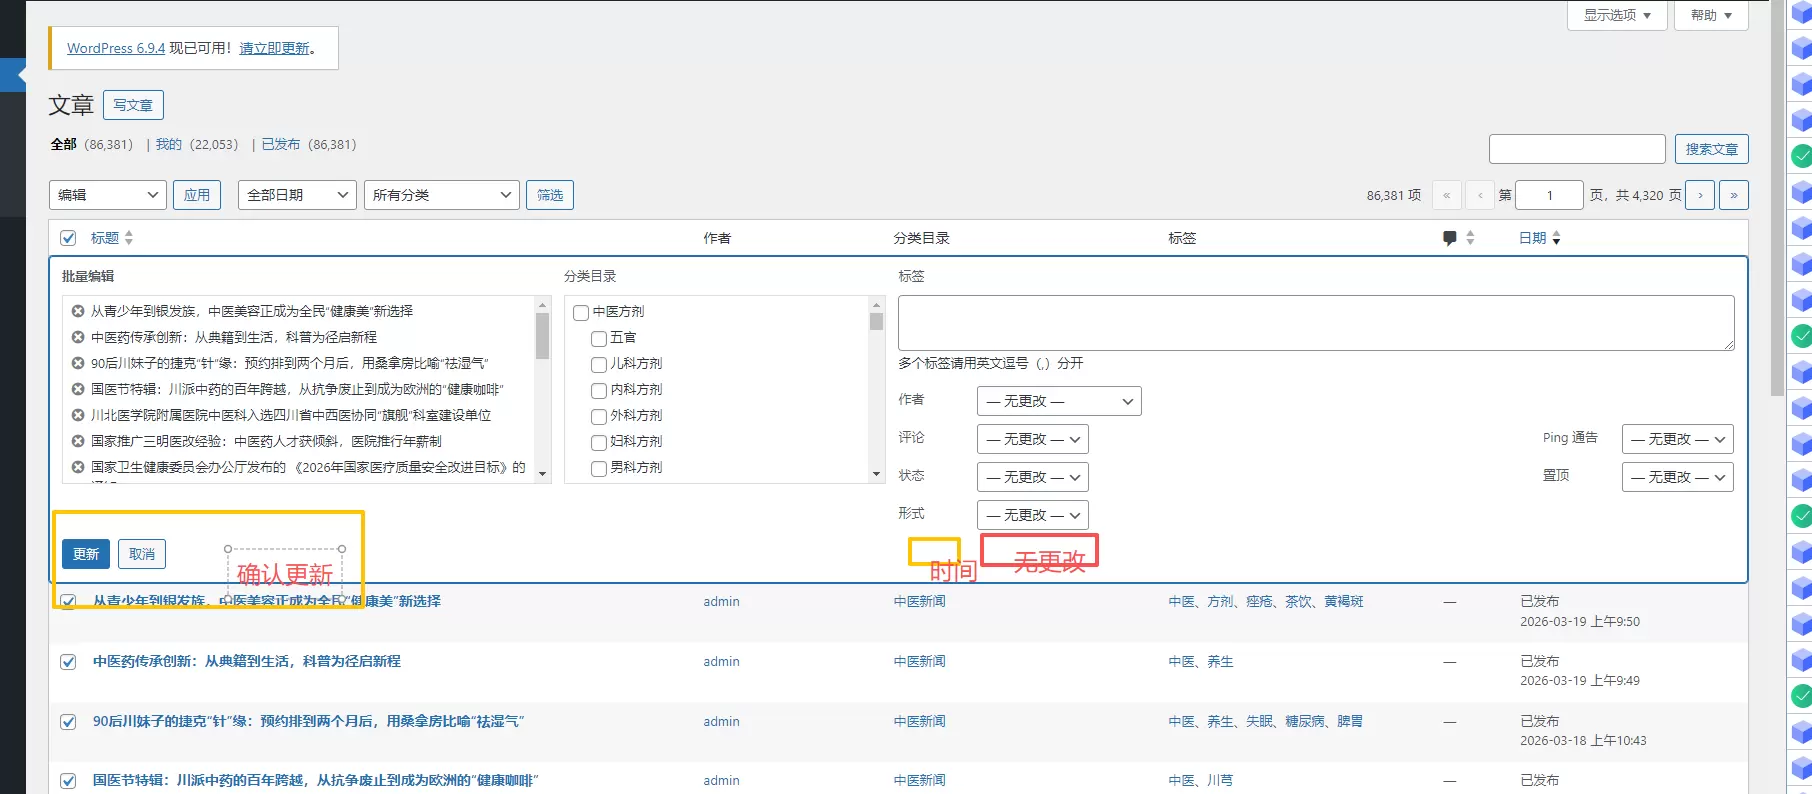This screenshot has width=1812, height=794.
Task: Toggle the select-all checkbox in header
Action: [68, 238]
